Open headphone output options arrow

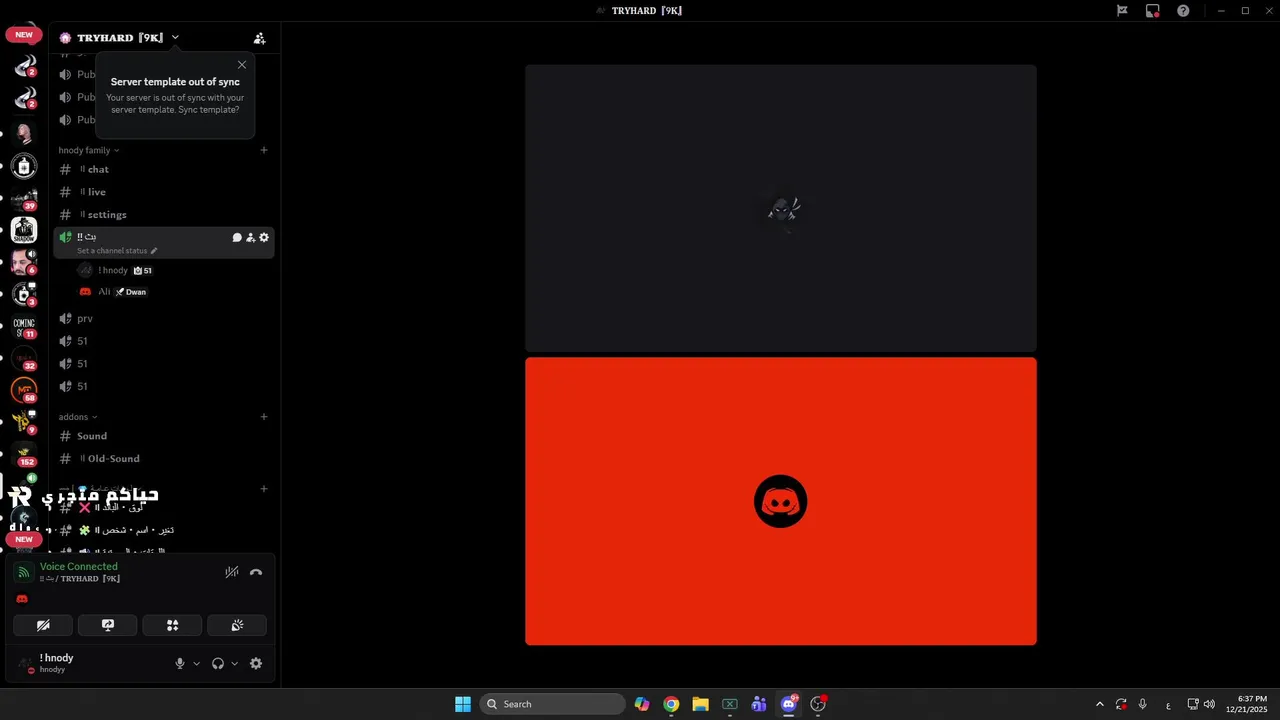point(235,664)
